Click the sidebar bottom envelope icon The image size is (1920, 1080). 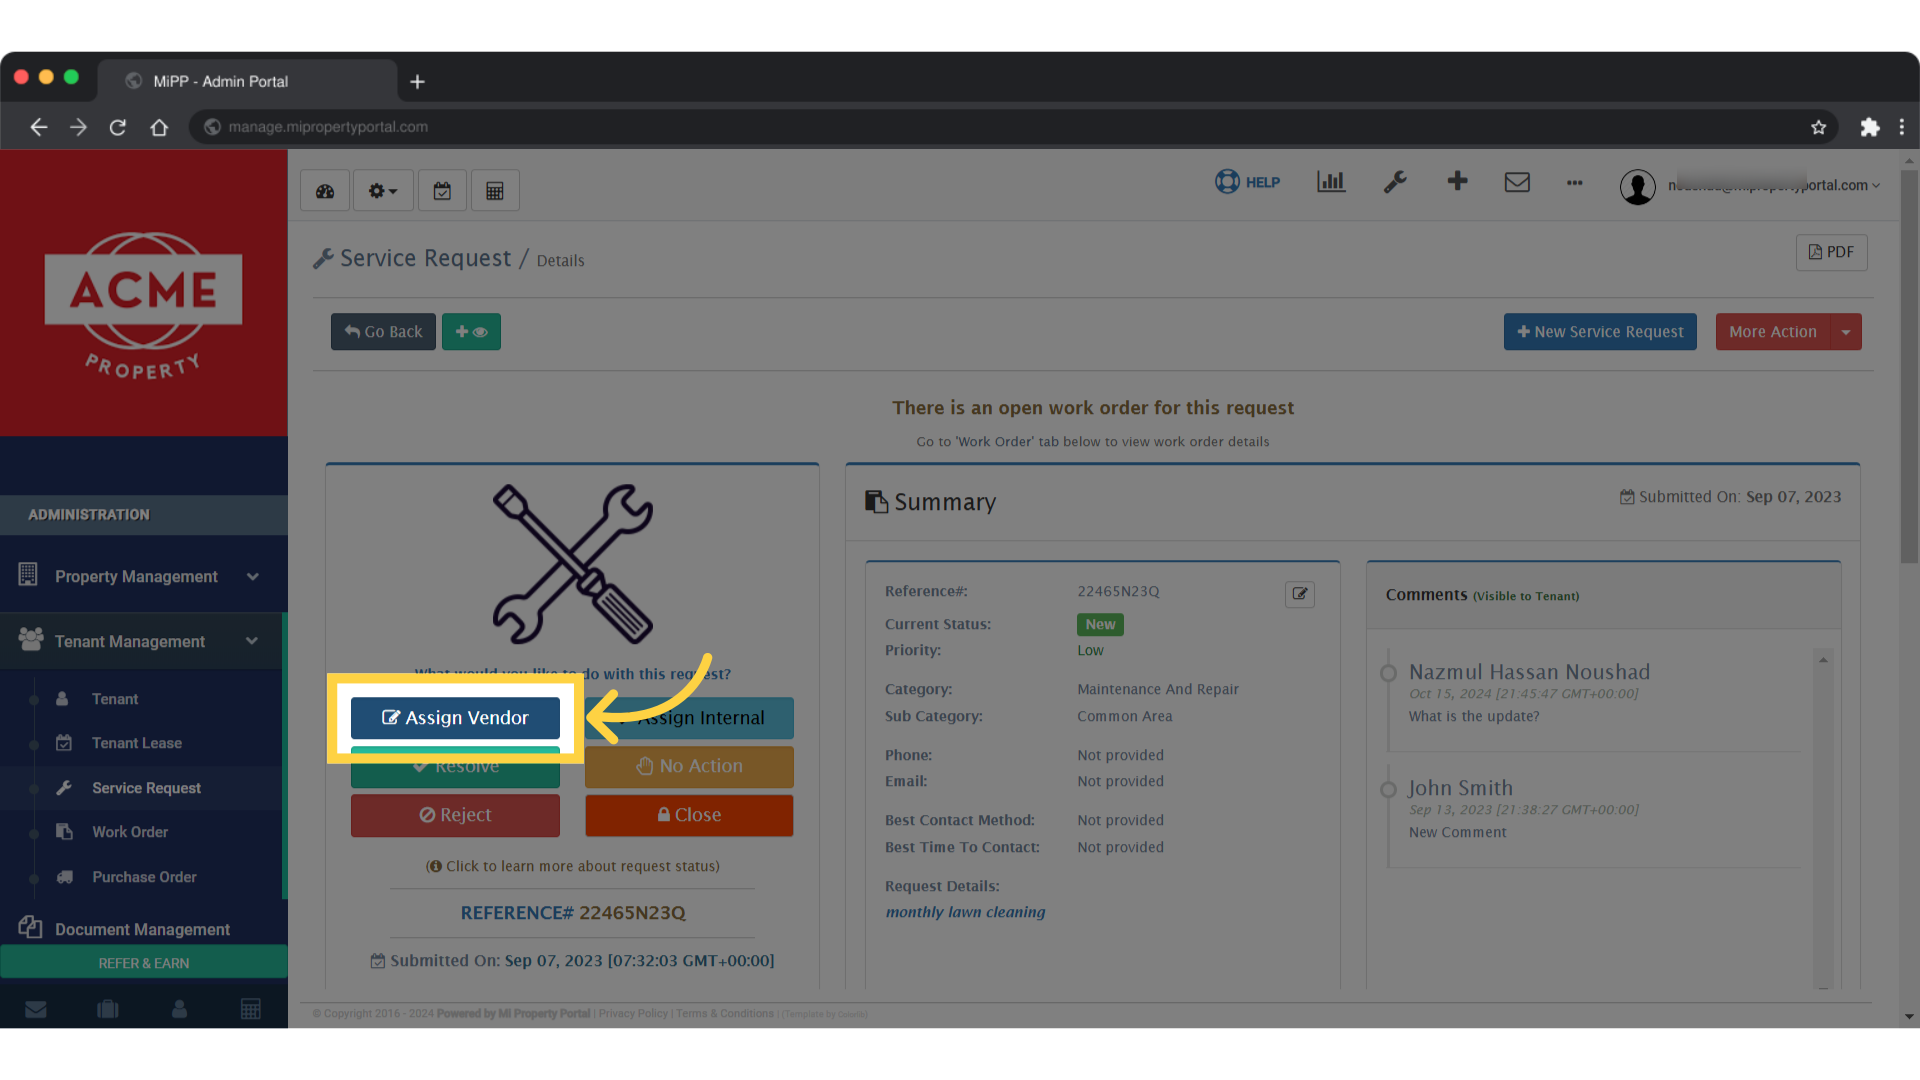click(36, 1009)
